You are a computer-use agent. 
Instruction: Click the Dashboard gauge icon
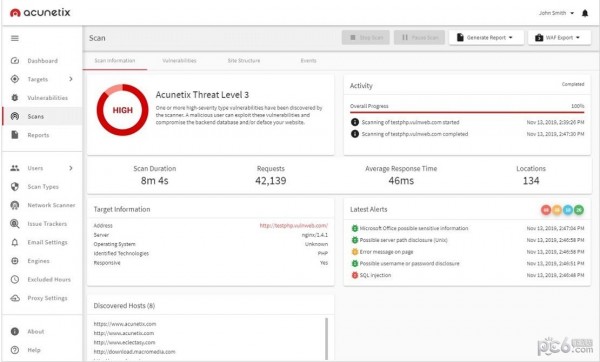pos(15,60)
